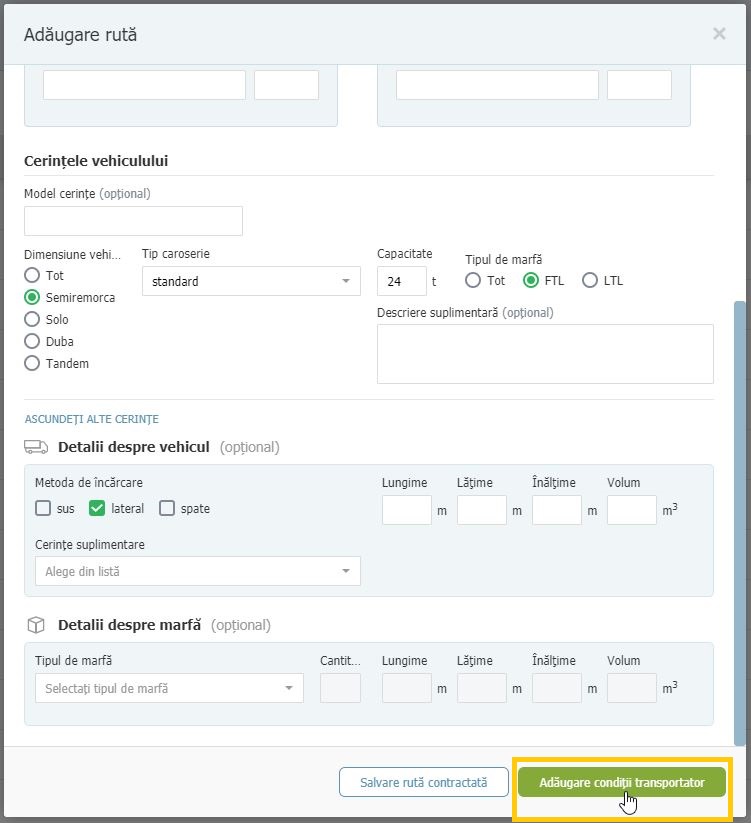Click the truck icon beside Detalii despre vehicul
This screenshot has width=751, height=823.
click(x=36, y=447)
